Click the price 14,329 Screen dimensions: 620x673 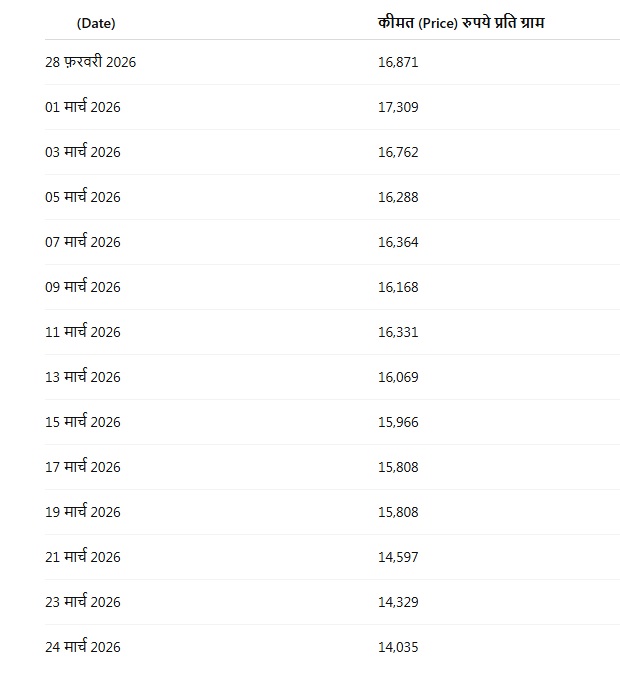coord(398,602)
